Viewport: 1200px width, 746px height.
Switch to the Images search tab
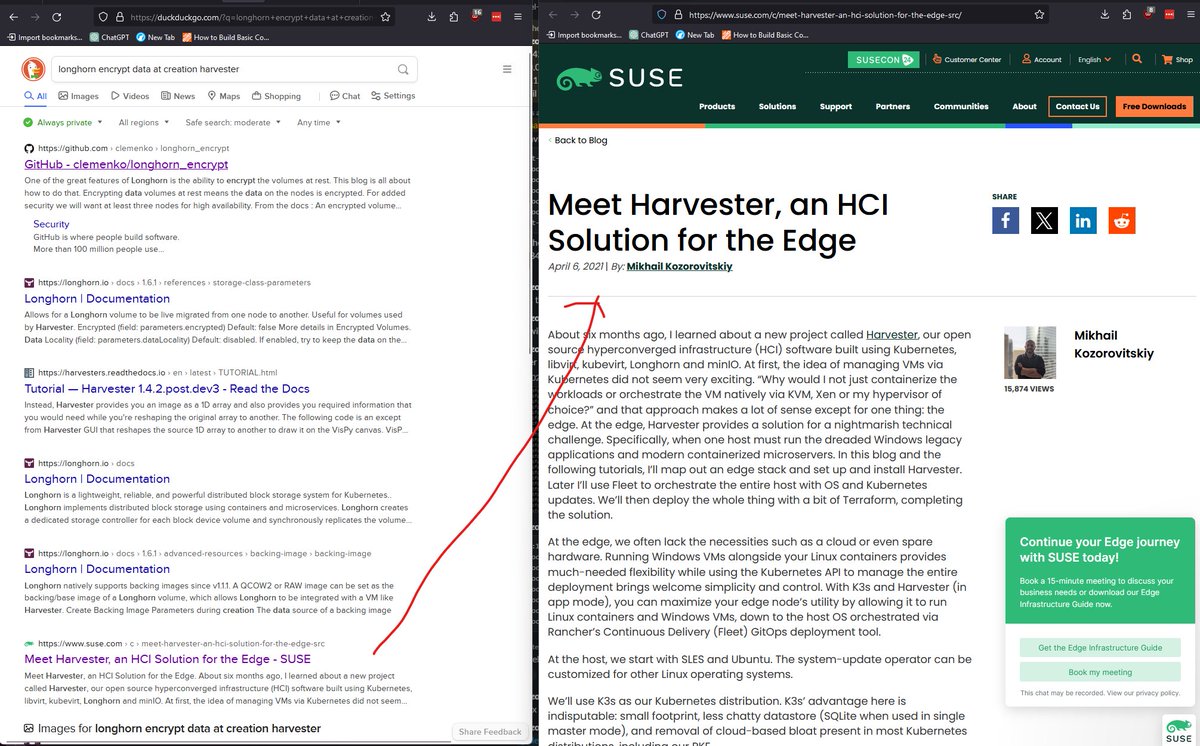pos(78,96)
